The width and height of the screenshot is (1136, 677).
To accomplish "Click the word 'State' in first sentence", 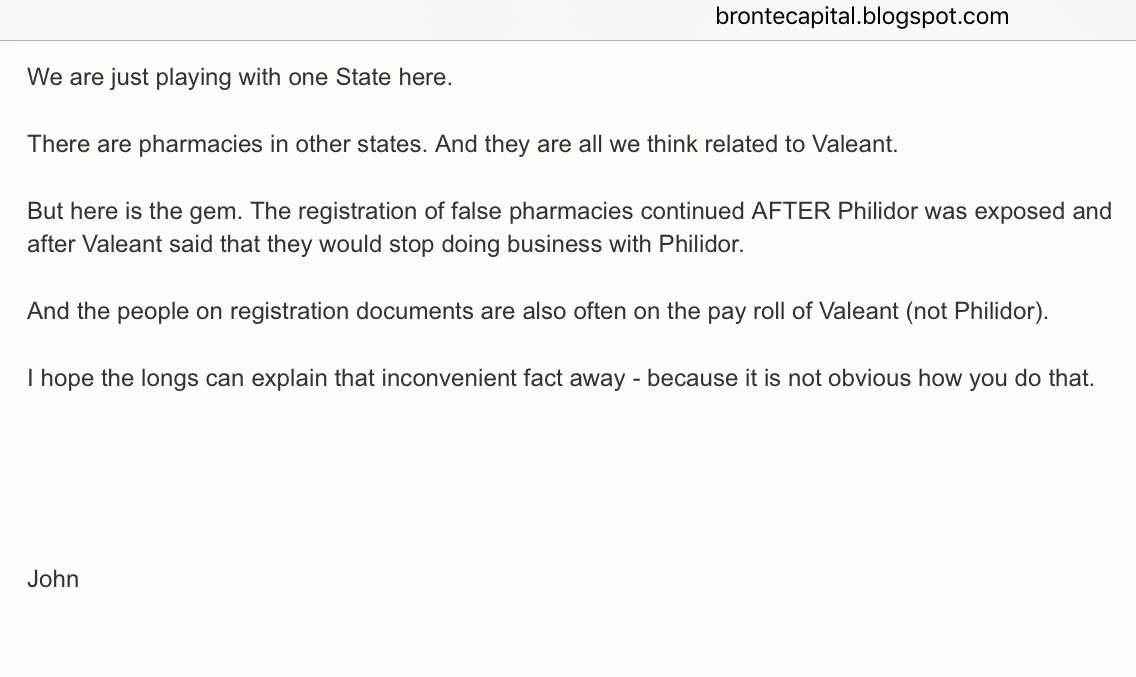I will (363, 77).
